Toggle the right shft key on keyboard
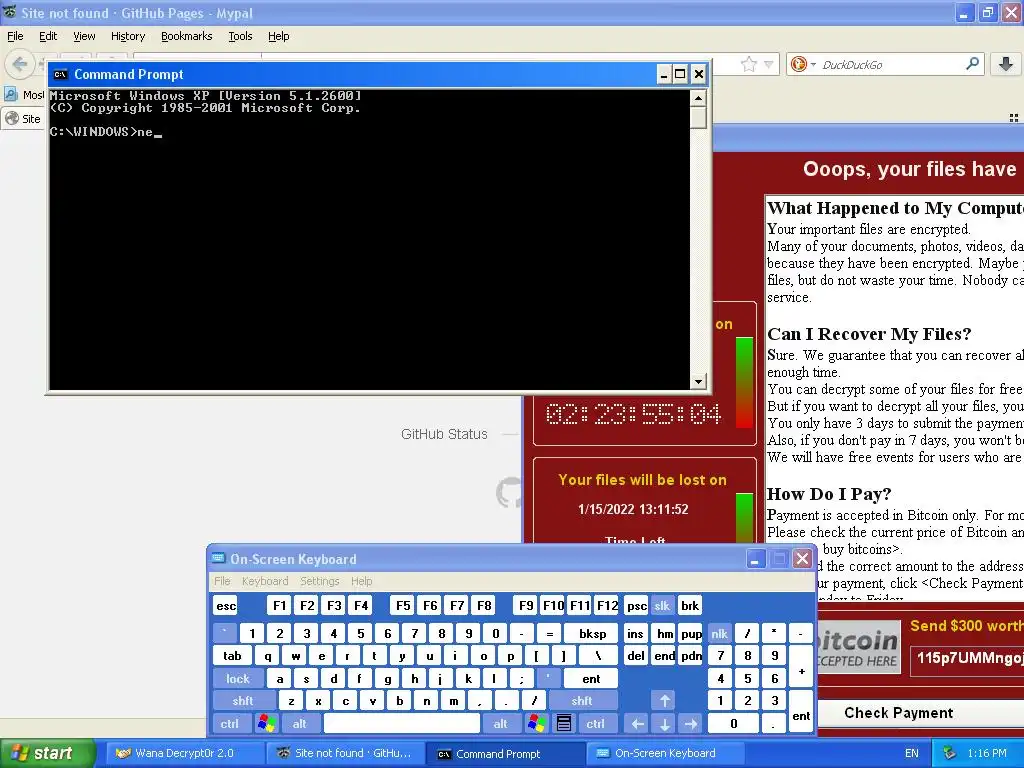 [x=581, y=701]
